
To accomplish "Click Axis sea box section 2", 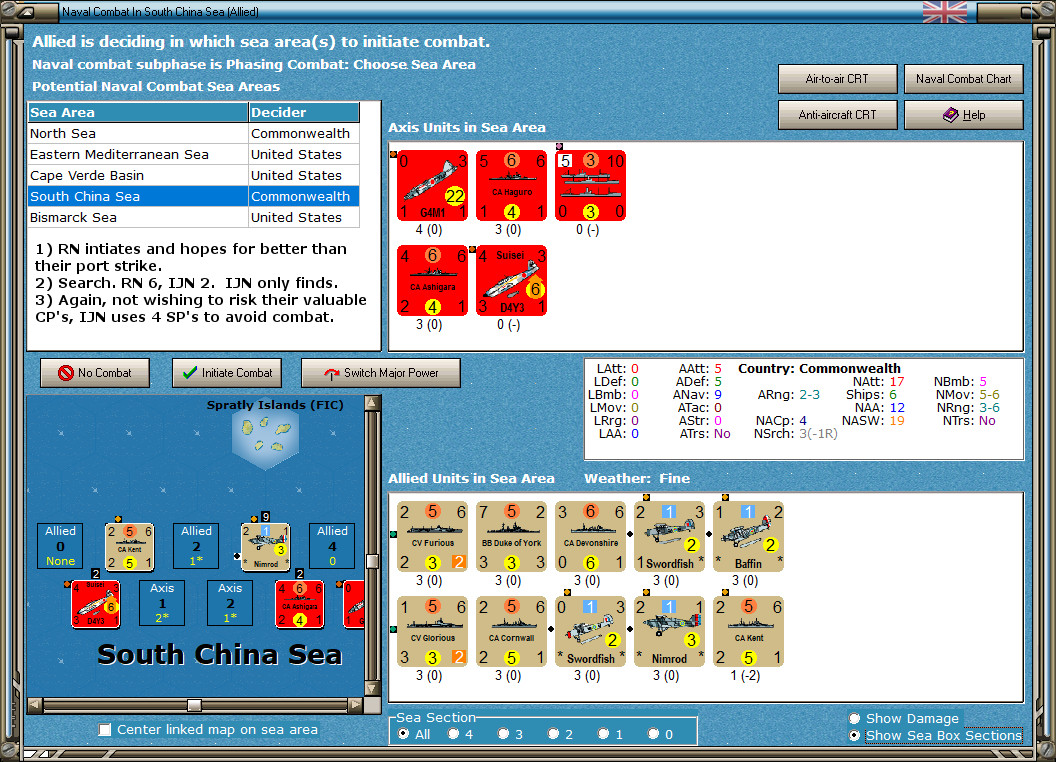I will pyautogui.click(x=230, y=603).
